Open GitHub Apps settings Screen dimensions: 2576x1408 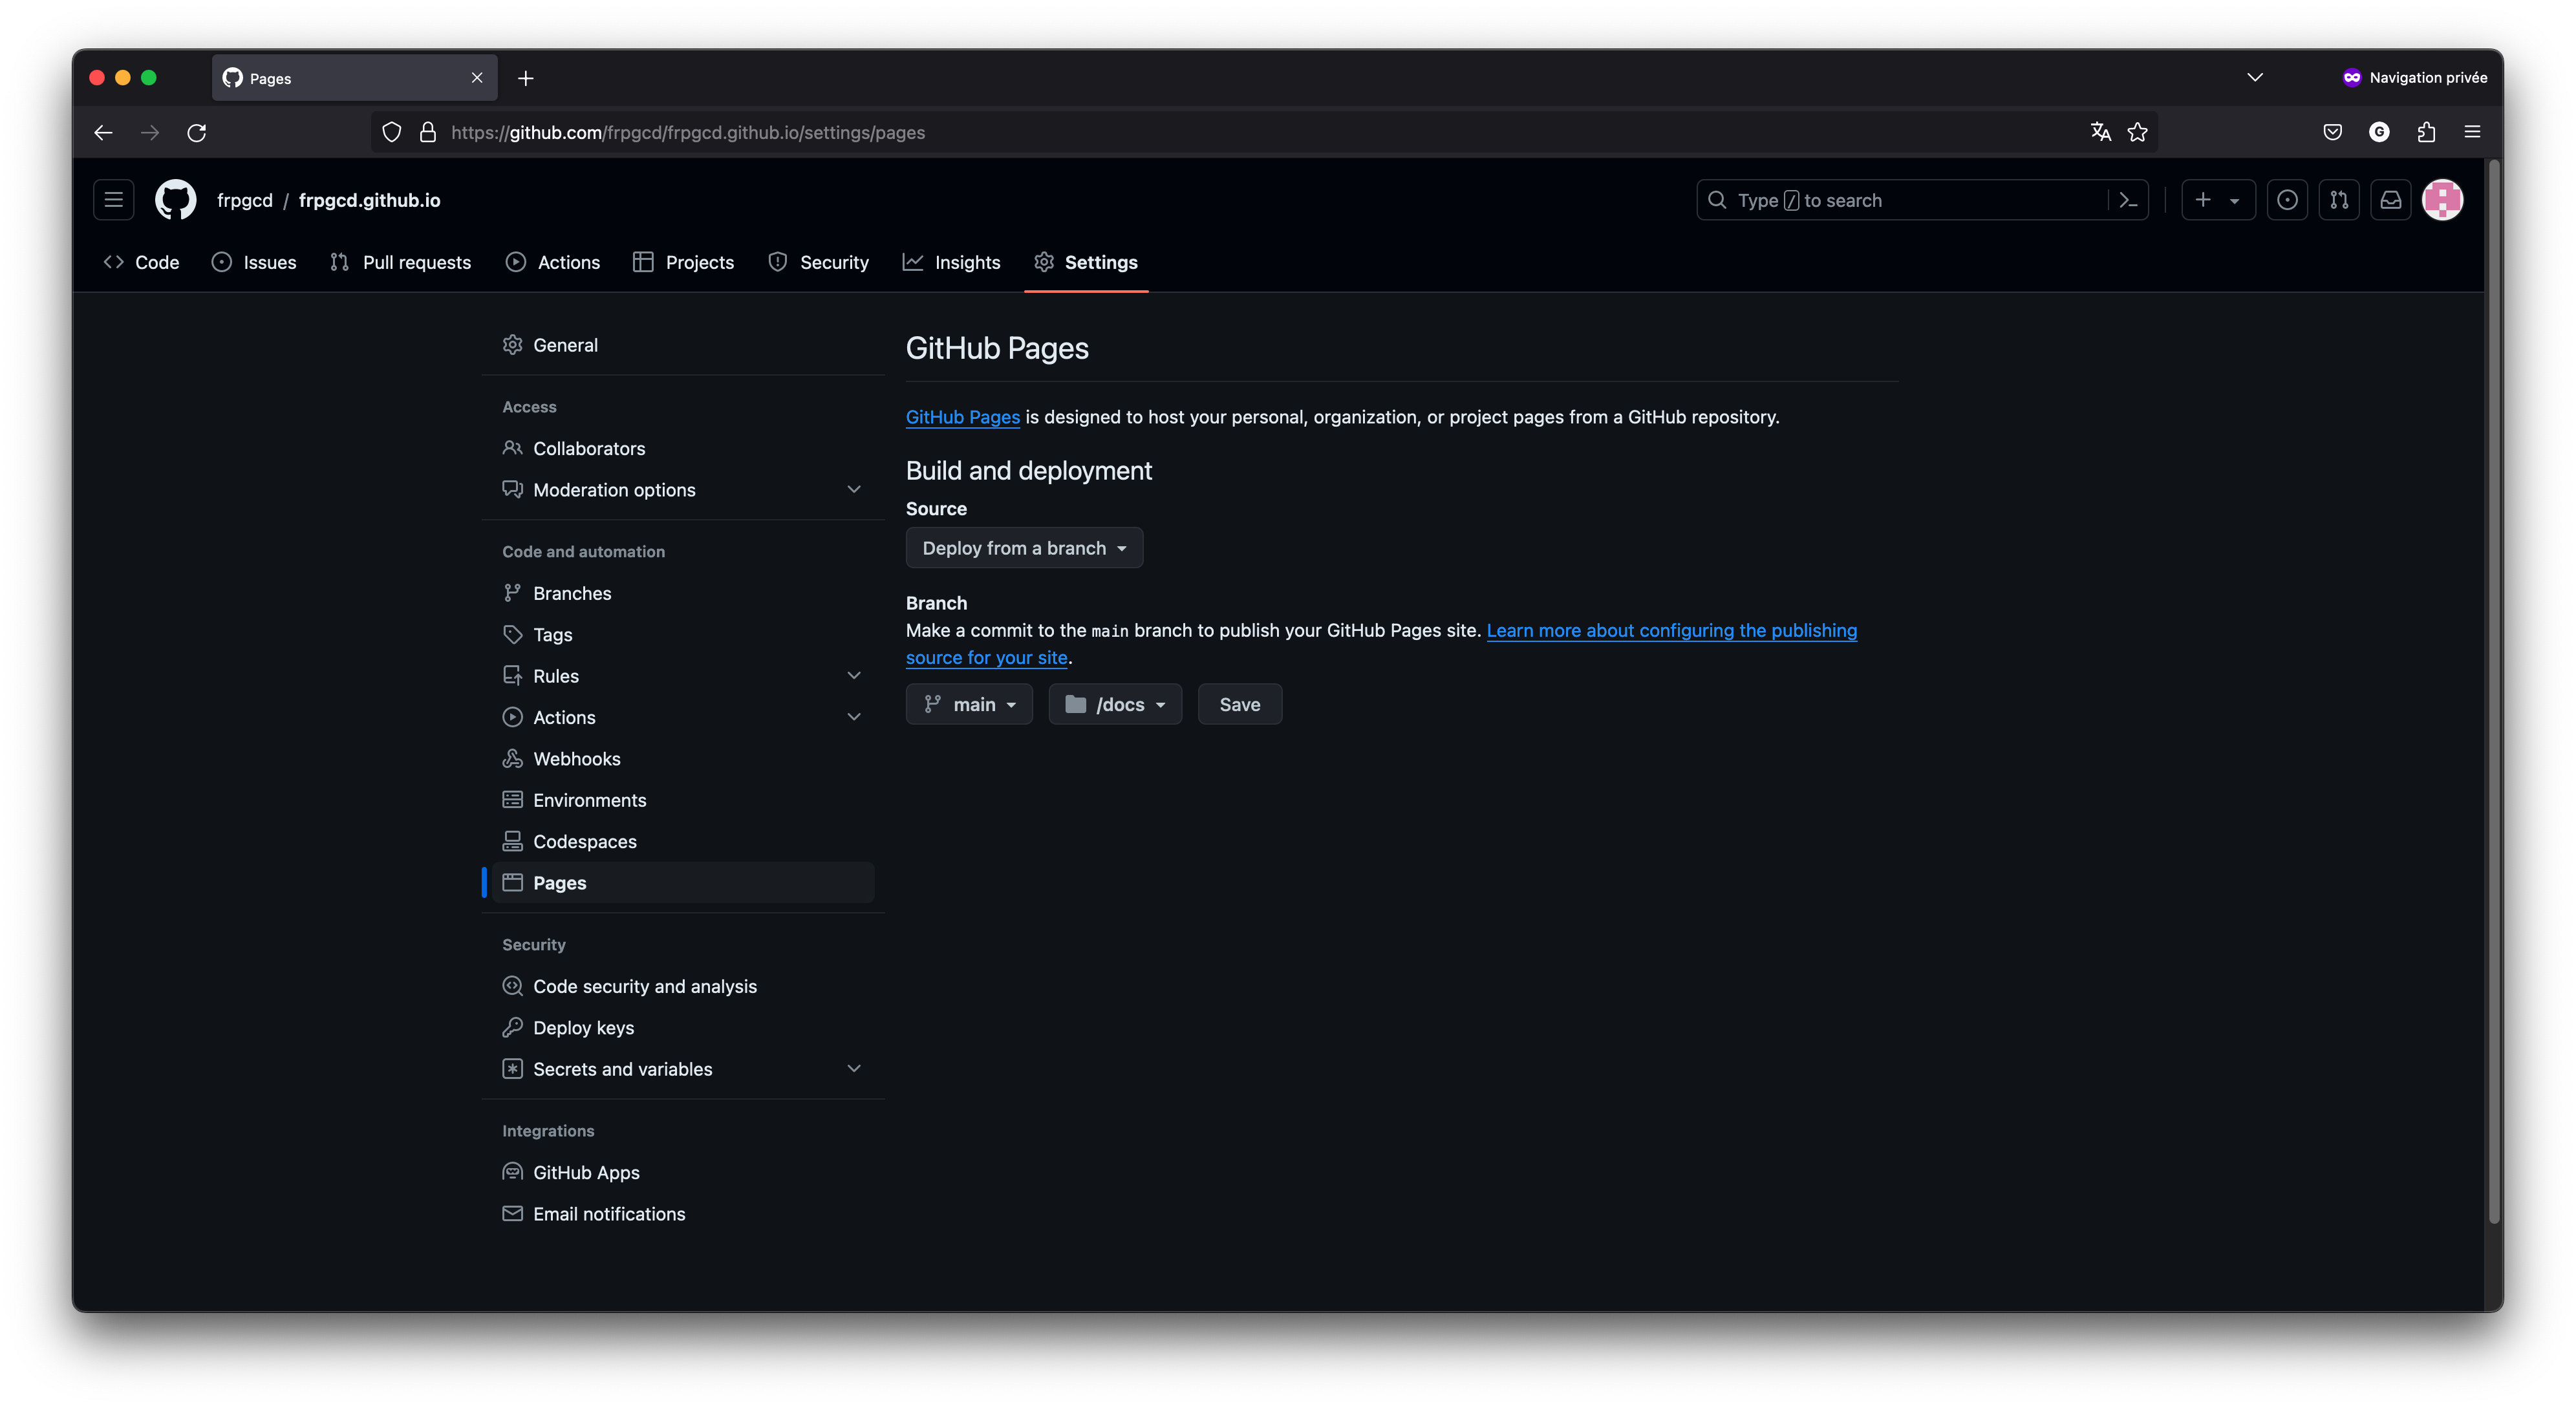(683, 1172)
